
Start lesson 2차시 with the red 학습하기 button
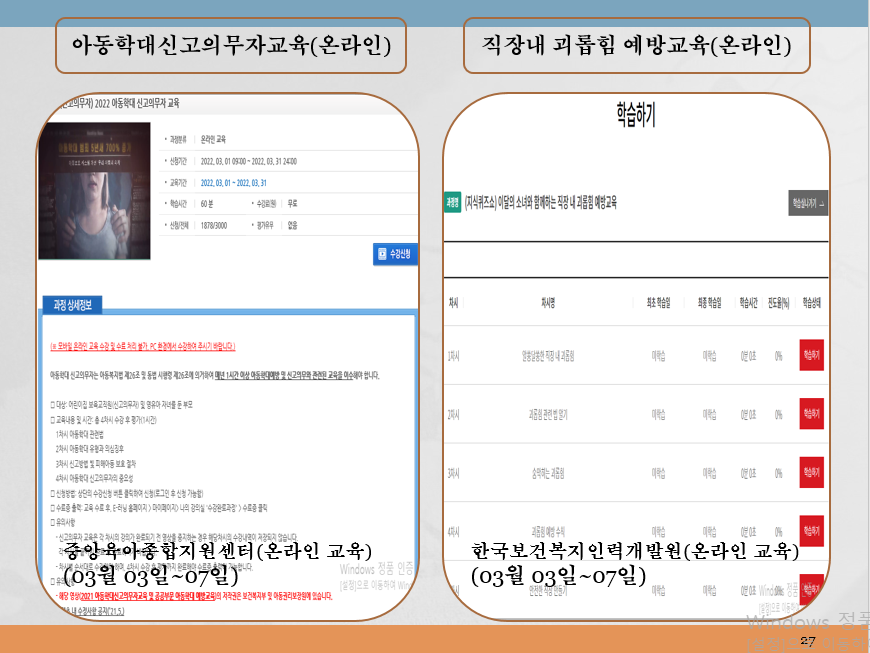[811, 414]
